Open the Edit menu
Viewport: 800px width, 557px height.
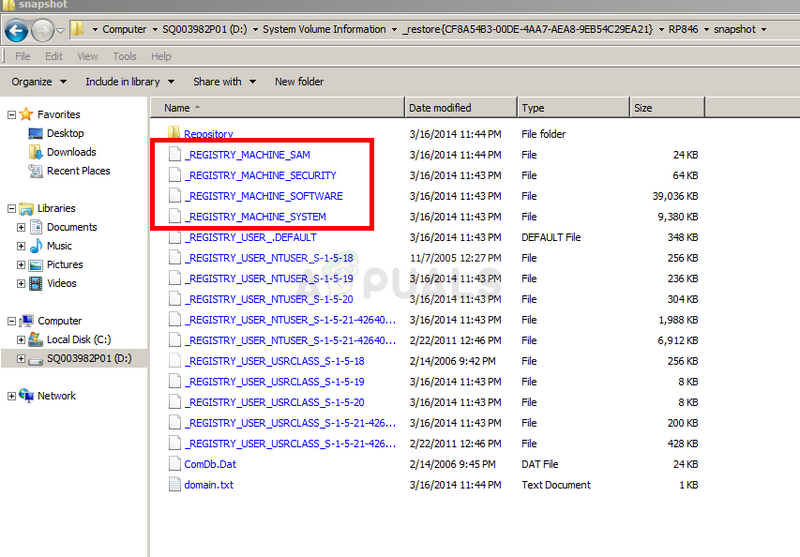54,56
